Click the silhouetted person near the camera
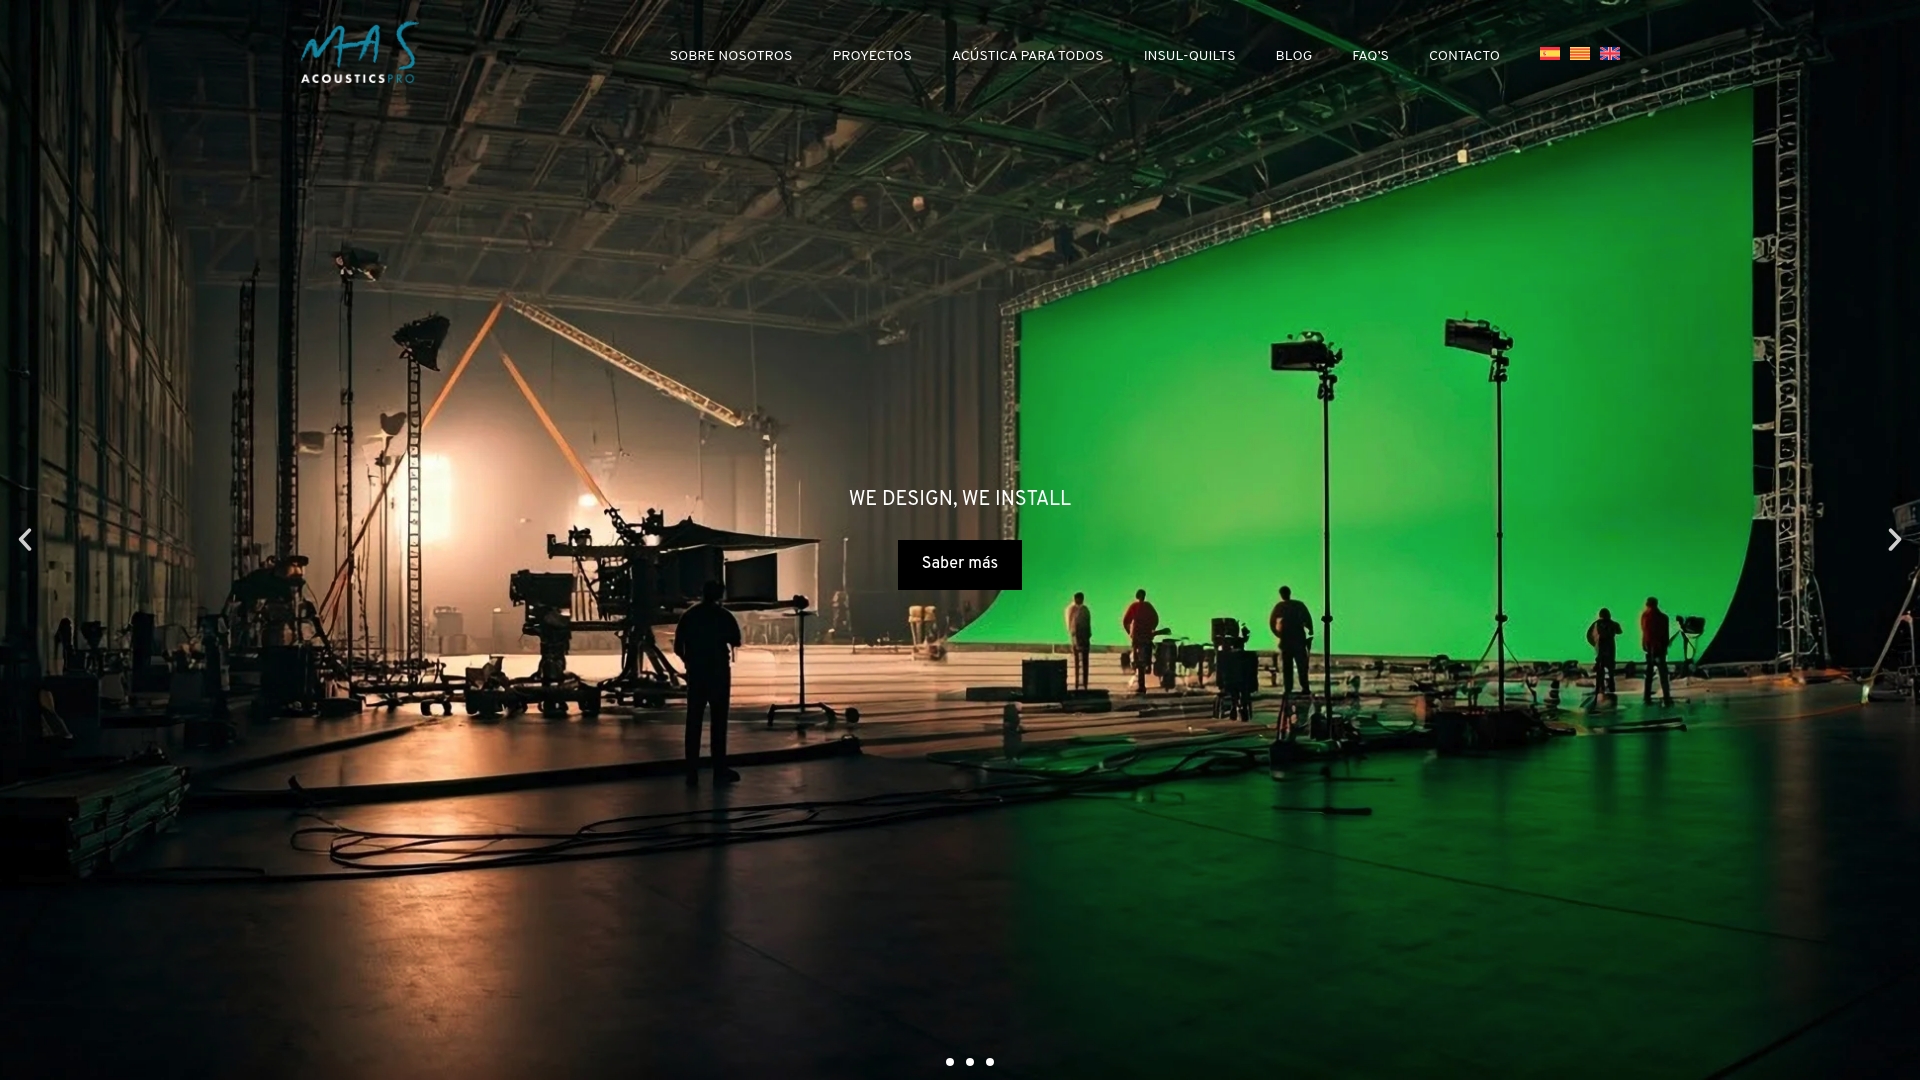Screen dimensions: 1920x1080 [x=708, y=680]
